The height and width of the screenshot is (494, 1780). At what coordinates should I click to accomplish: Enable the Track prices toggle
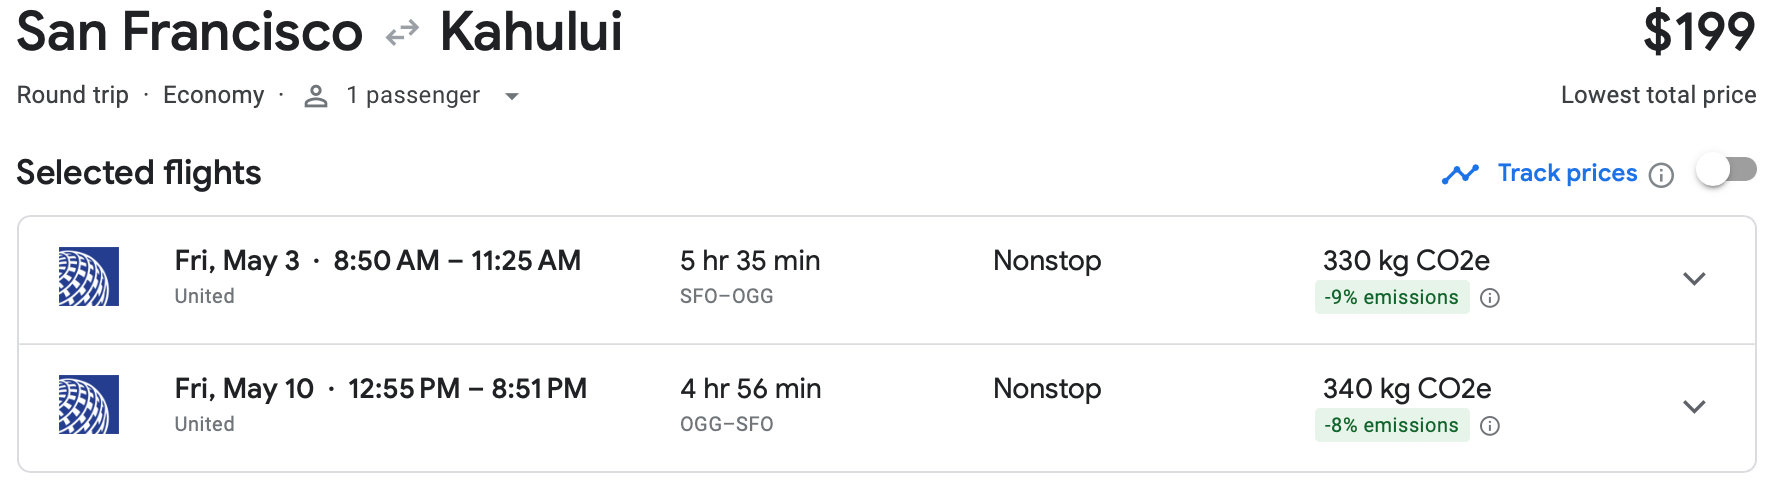[1726, 170]
